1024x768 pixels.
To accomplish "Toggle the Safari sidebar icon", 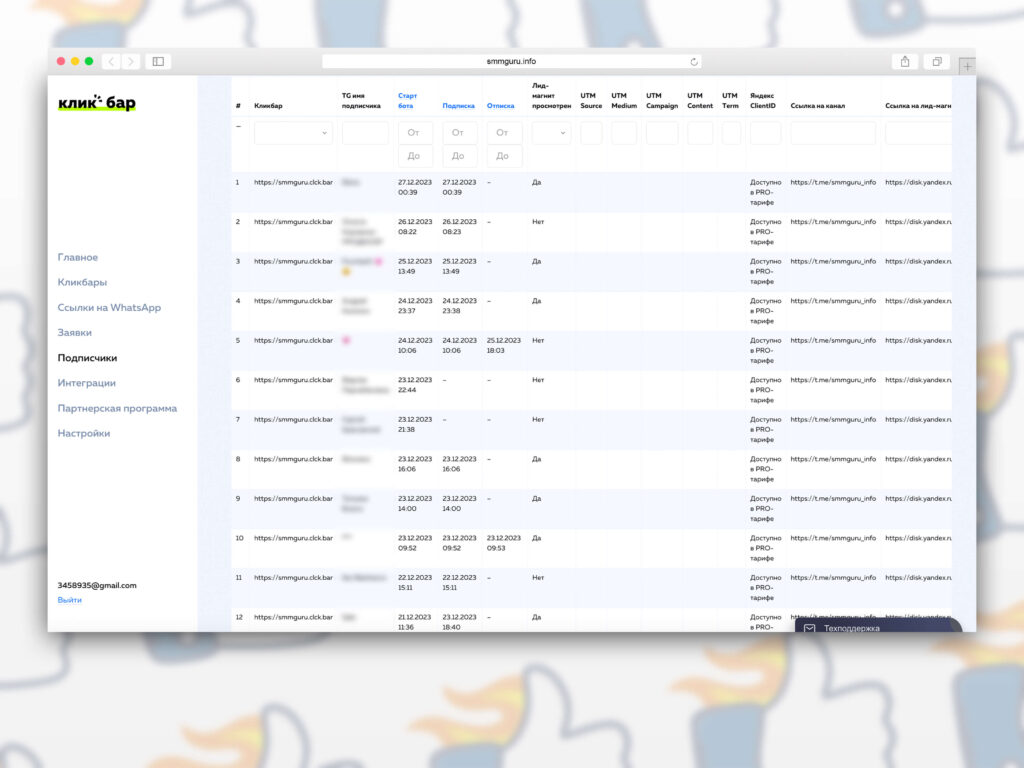I will click(x=158, y=61).
